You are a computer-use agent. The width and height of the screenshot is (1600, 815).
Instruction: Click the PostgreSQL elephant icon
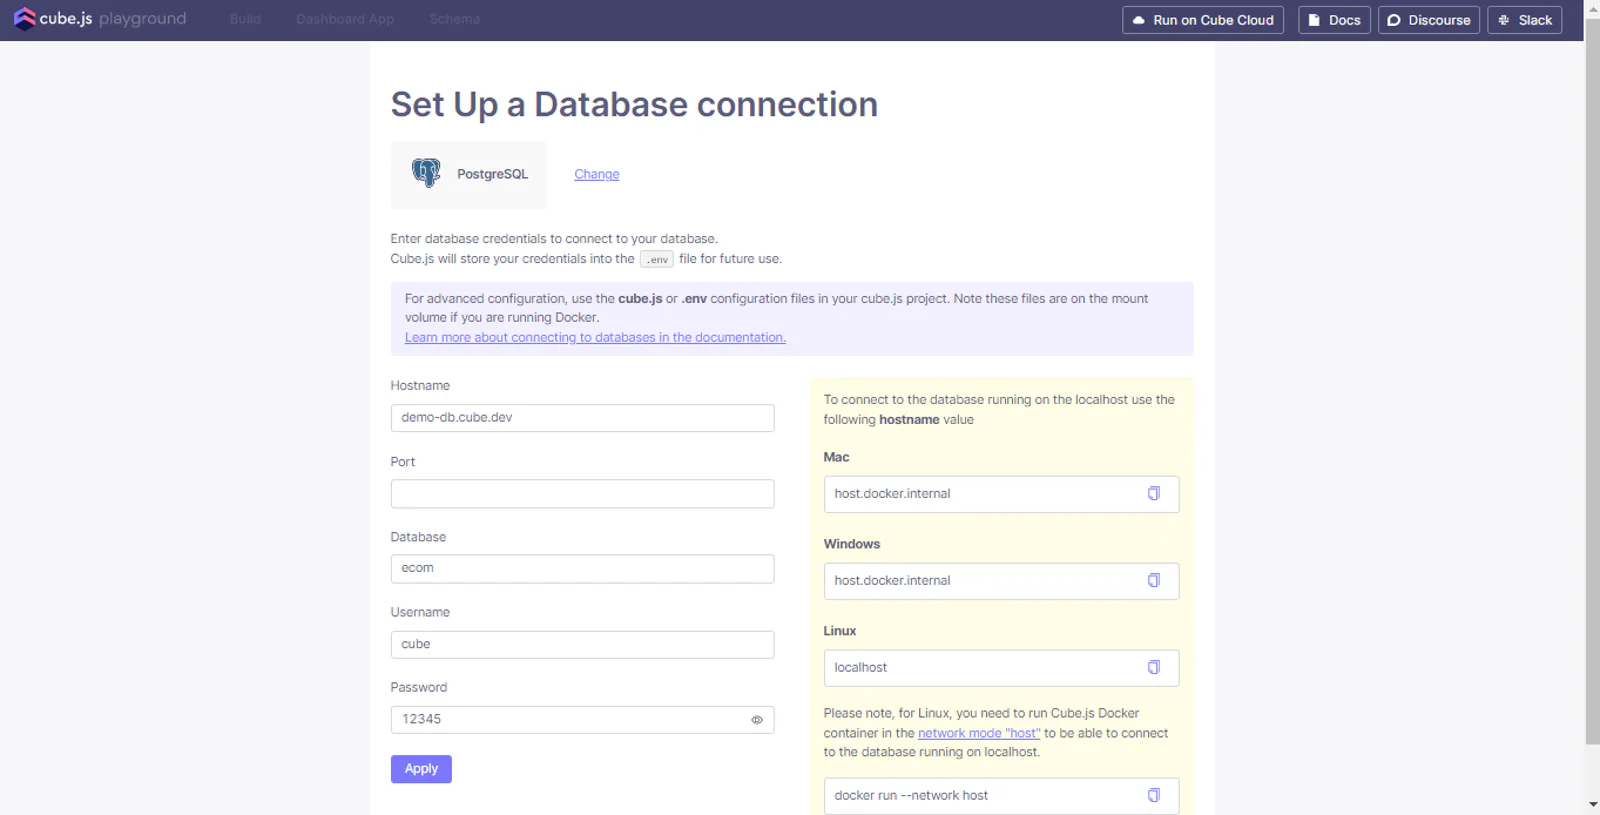click(x=426, y=173)
